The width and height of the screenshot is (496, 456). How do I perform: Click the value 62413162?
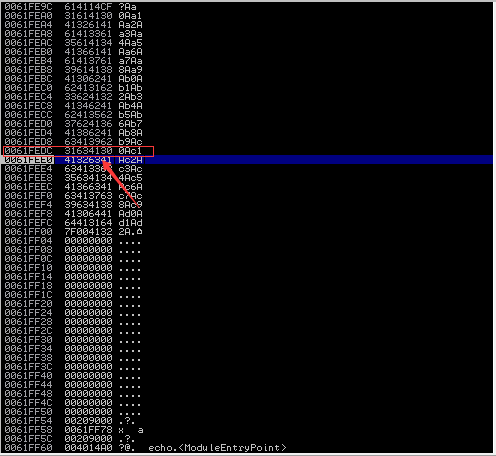(88, 88)
